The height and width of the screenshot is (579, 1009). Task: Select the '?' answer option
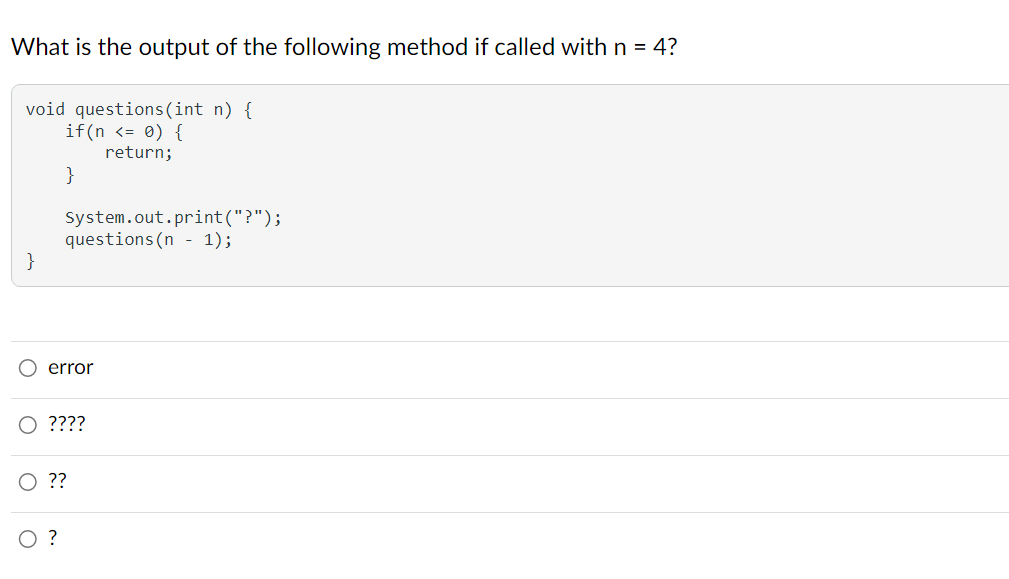(52, 538)
